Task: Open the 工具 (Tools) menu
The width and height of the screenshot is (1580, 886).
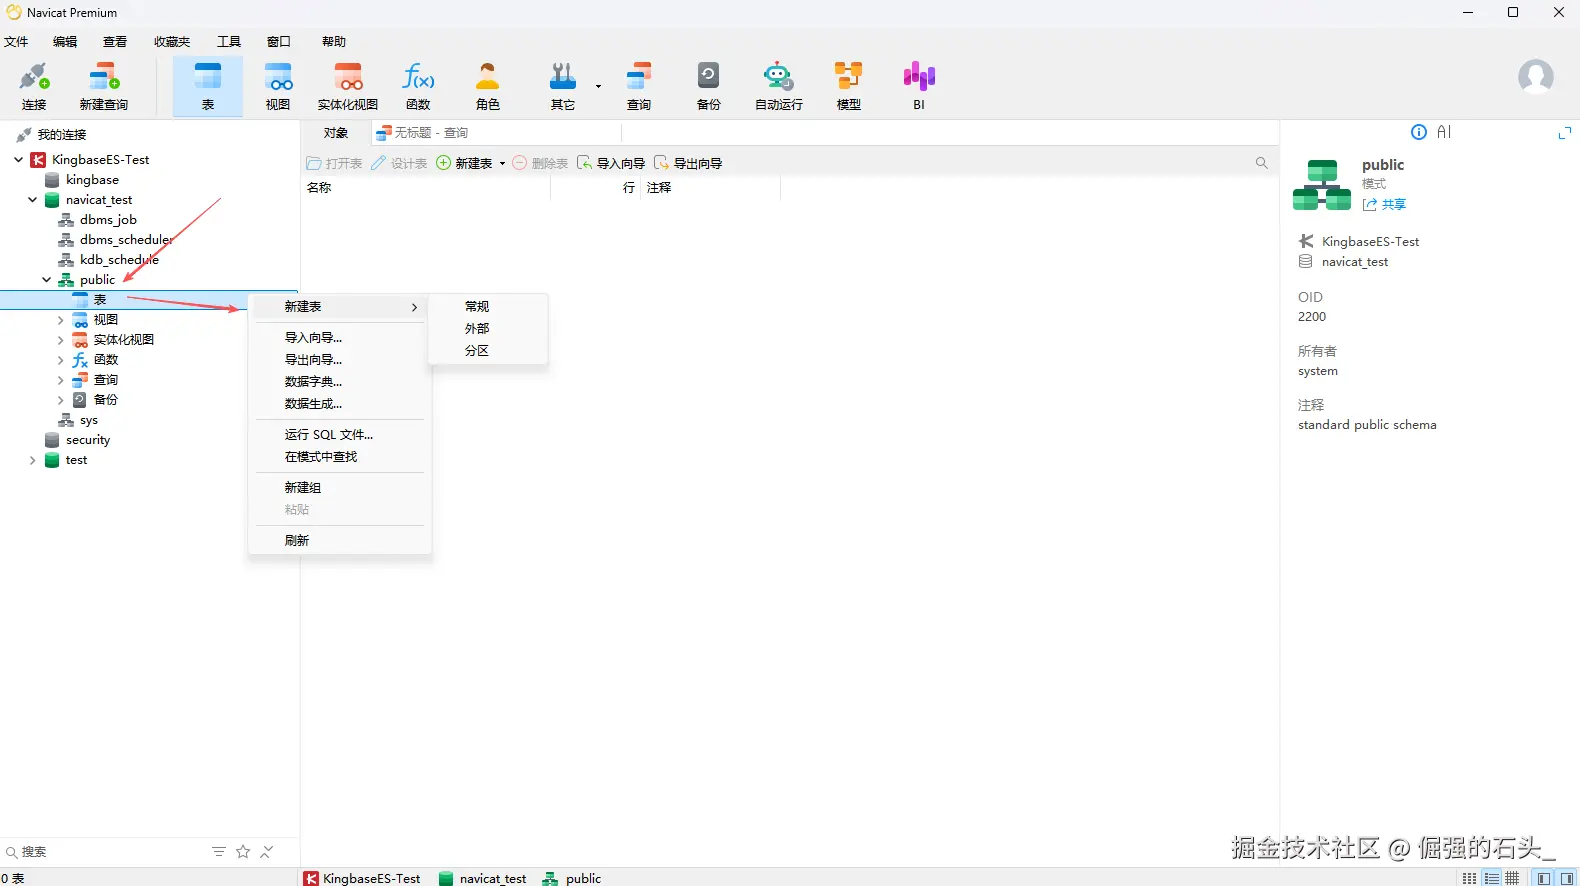Action: 229,42
